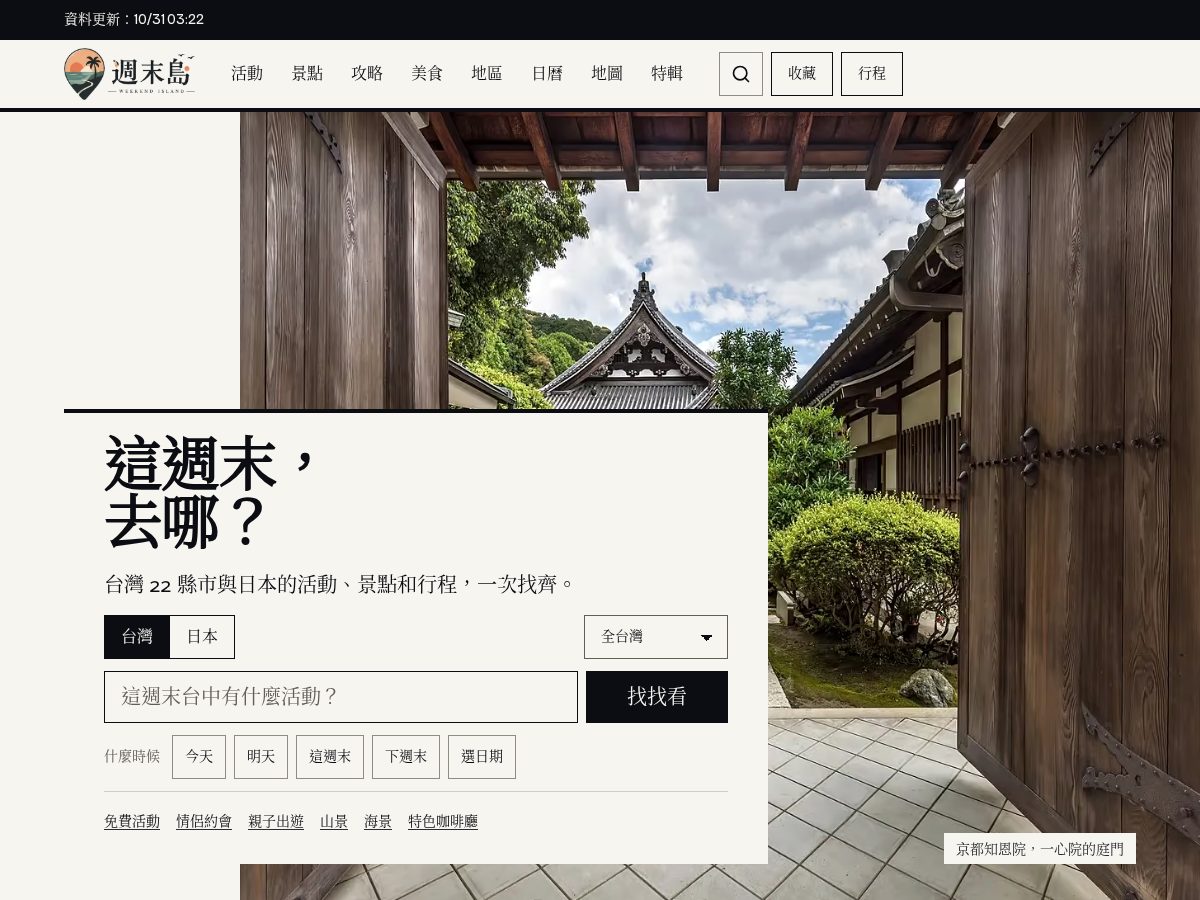1200x900 pixels.
Task: Expand the 全台灣 area dropdown
Action: pos(656,637)
